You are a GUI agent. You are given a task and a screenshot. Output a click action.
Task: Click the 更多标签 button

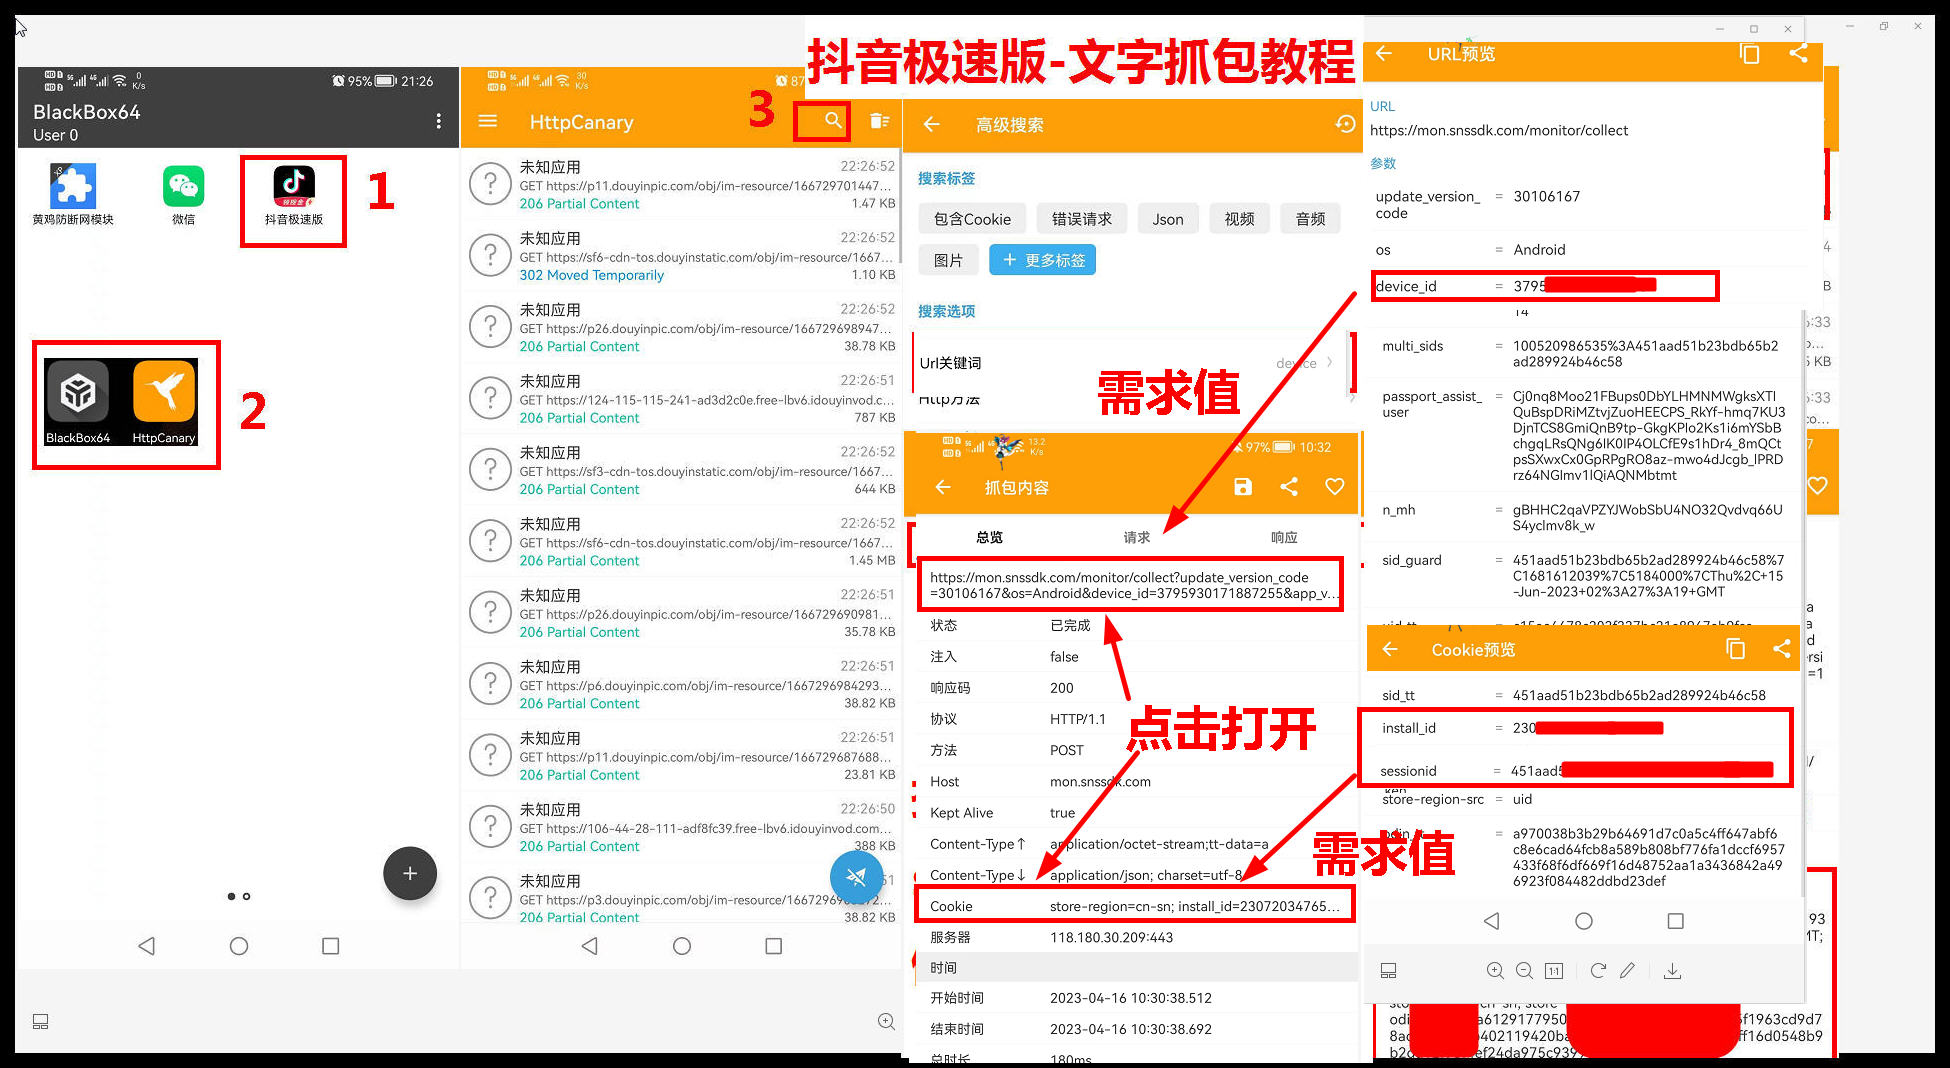coord(1043,260)
